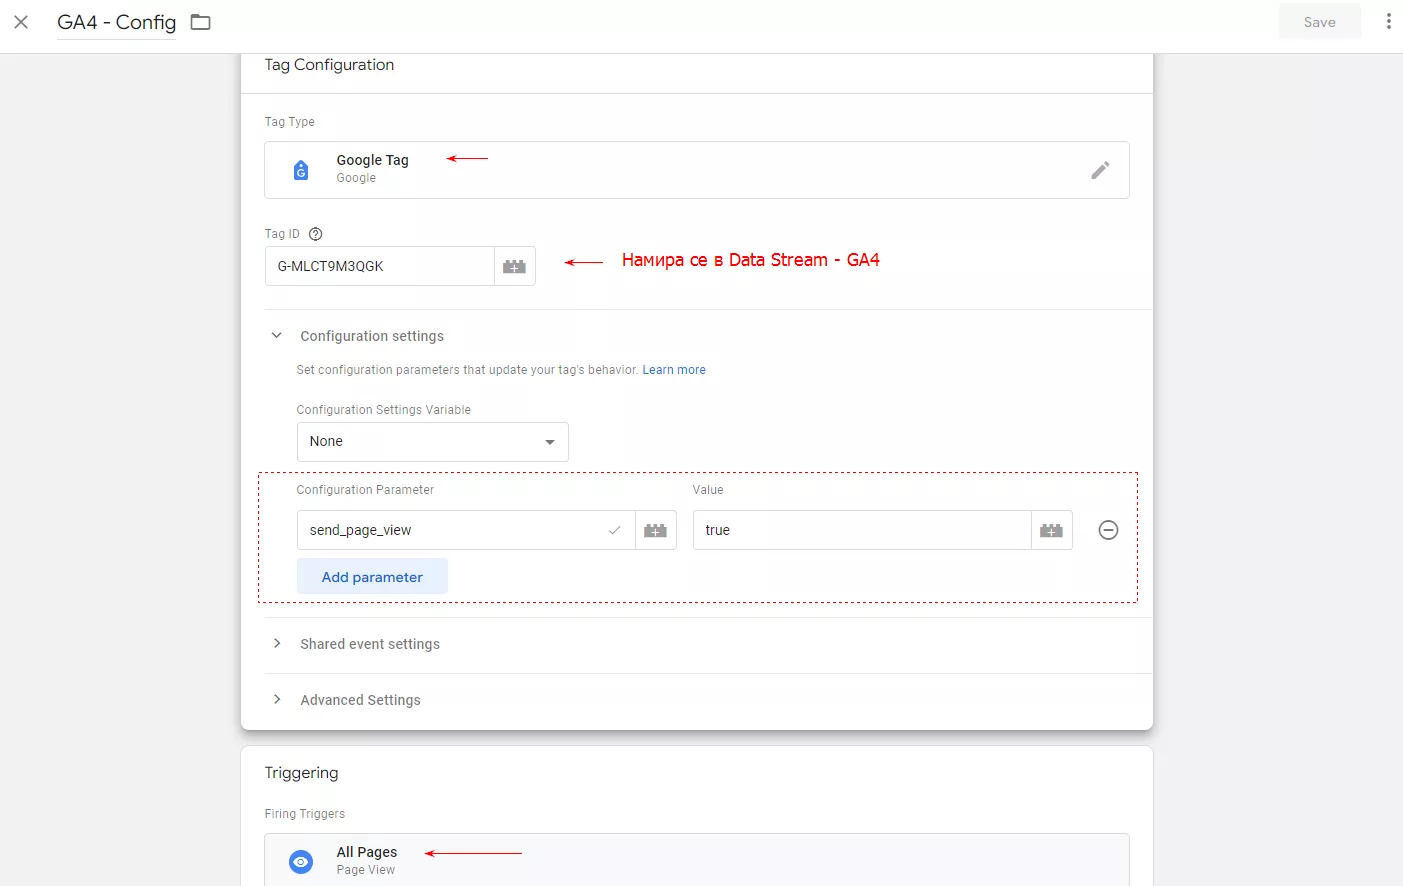Click the Configuration Parameter column label

365,490
